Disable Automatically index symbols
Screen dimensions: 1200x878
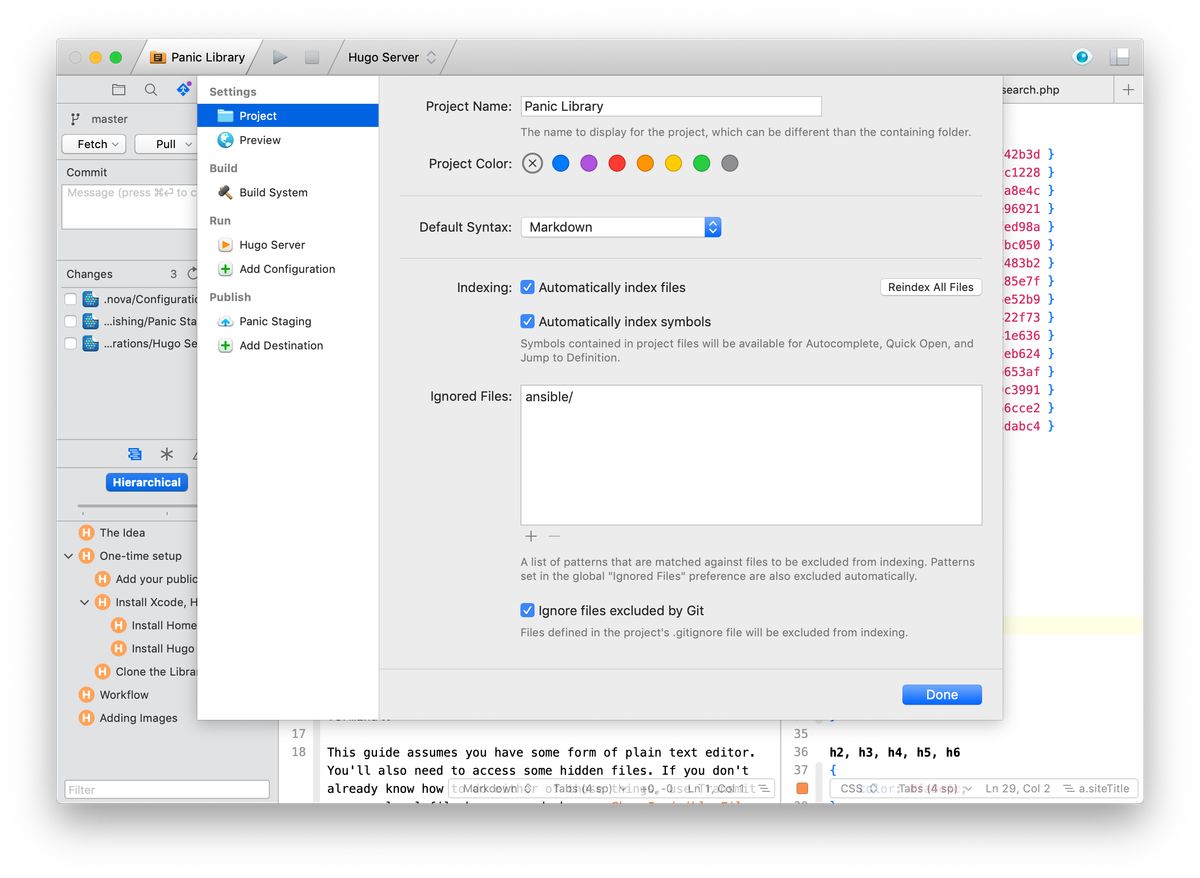526,321
